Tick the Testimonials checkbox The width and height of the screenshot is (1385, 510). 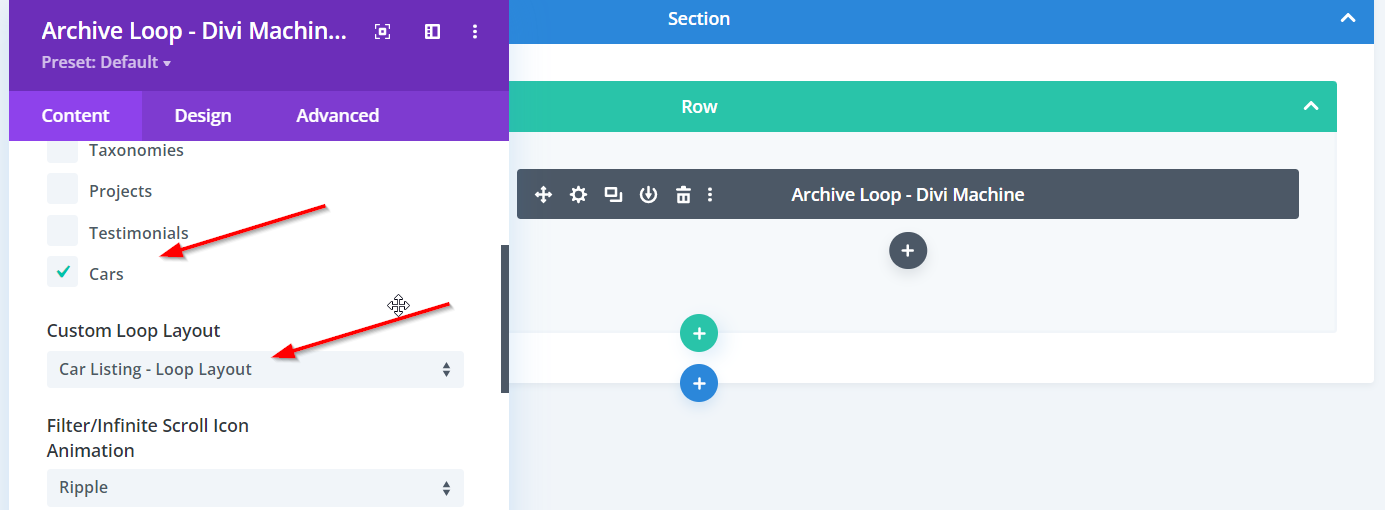point(62,230)
